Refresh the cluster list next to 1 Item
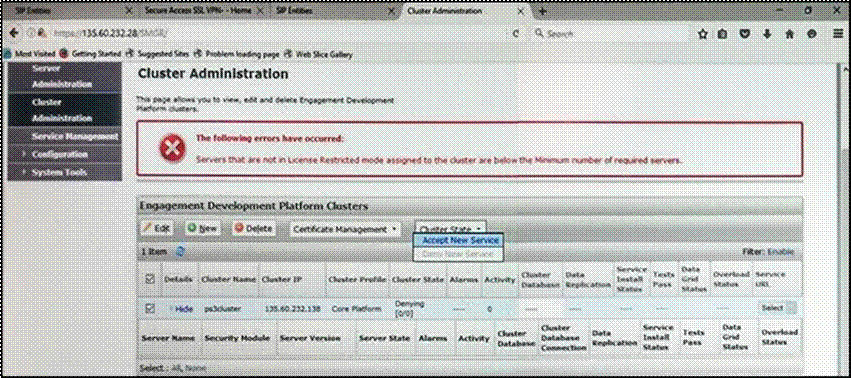The image size is (851, 378). (181, 252)
